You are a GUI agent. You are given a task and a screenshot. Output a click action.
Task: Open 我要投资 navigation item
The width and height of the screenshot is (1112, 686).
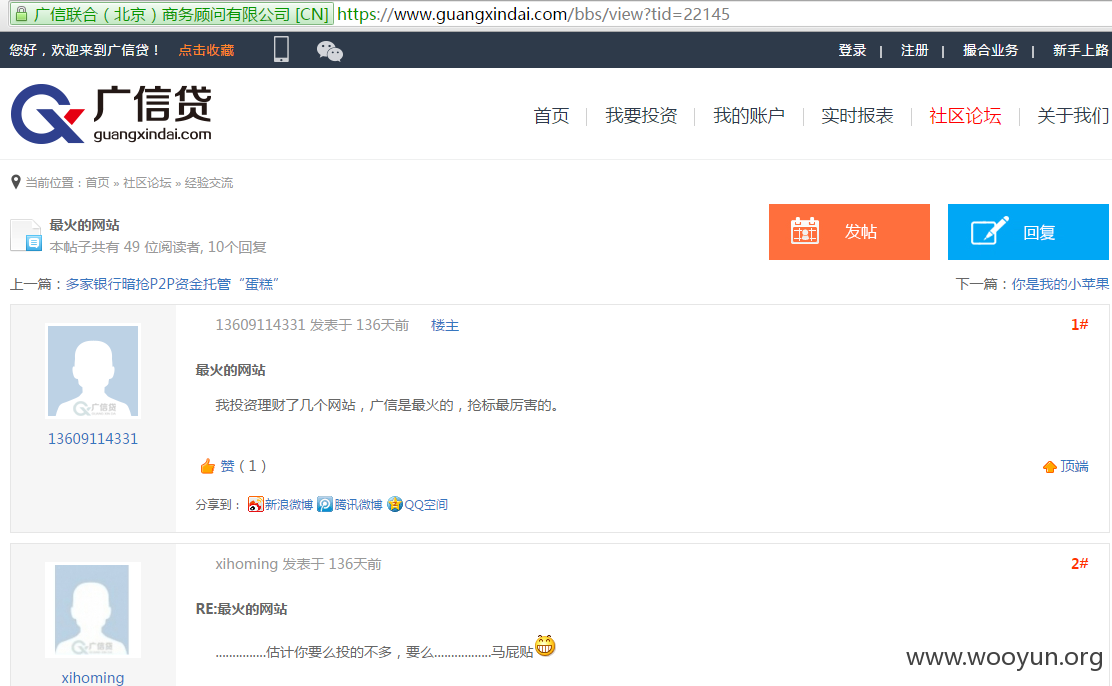click(x=641, y=116)
